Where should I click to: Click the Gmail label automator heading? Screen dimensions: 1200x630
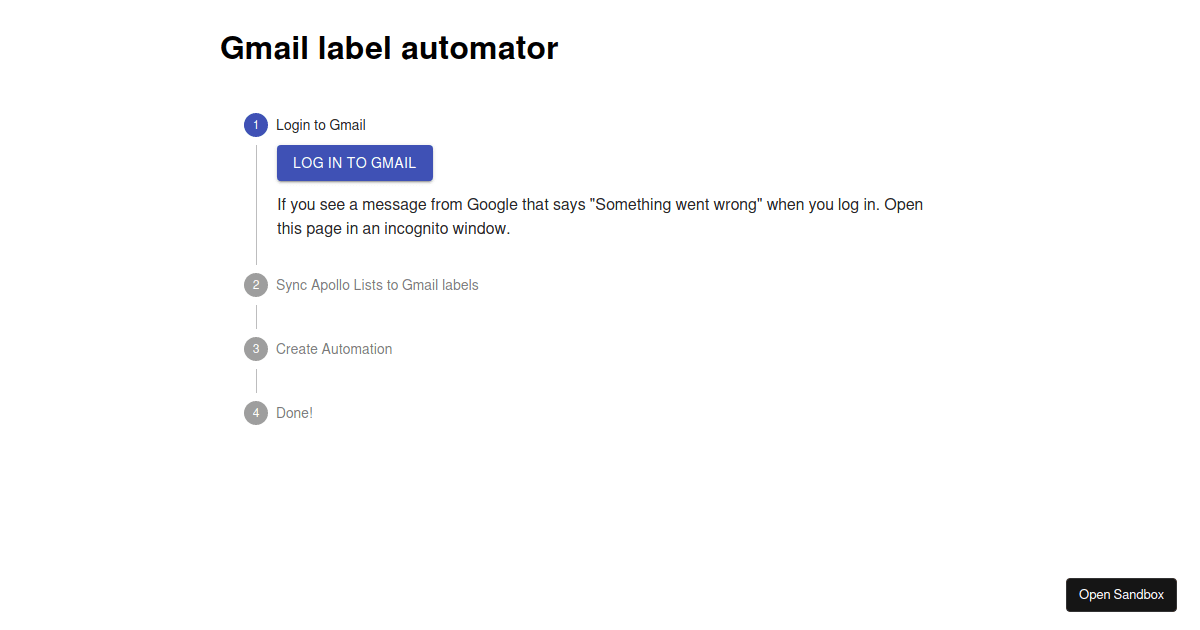click(389, 47)
